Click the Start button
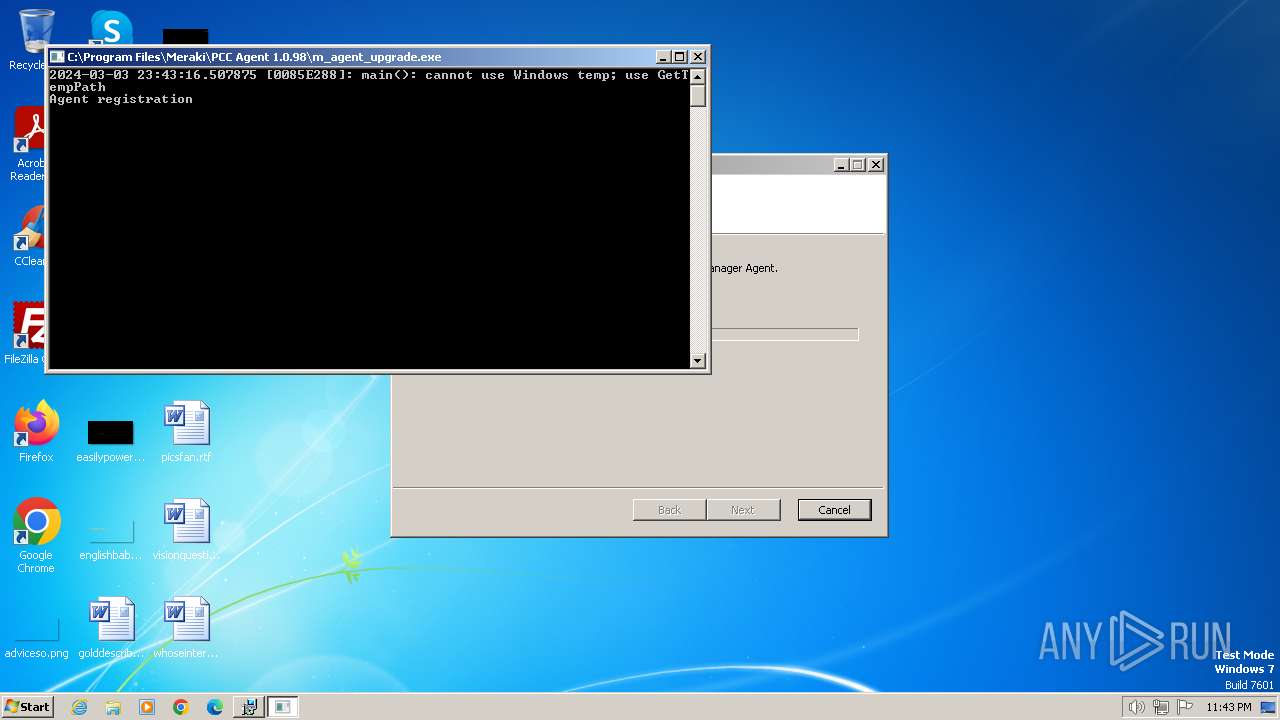 tap(27, 707)
